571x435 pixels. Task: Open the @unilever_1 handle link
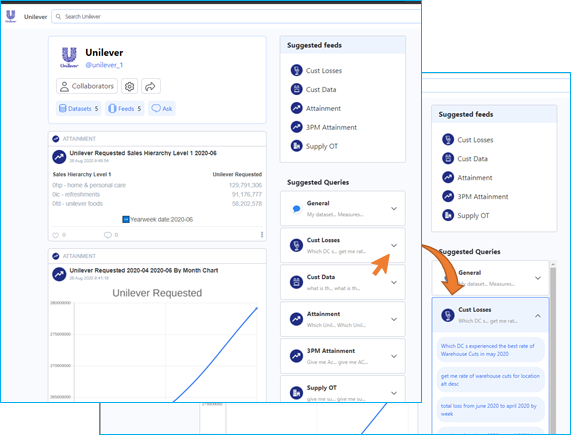[104, 65]
